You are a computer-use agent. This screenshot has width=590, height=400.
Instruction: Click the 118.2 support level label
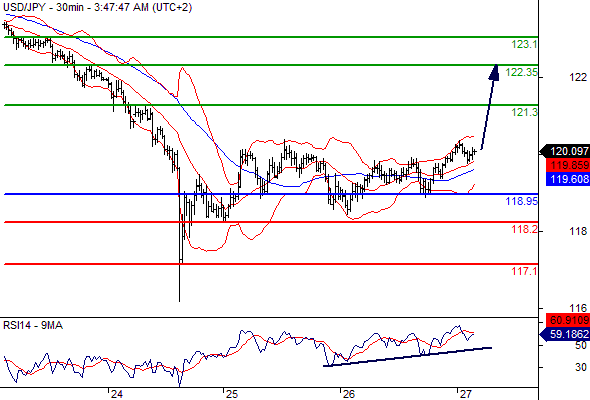point(525,229)
